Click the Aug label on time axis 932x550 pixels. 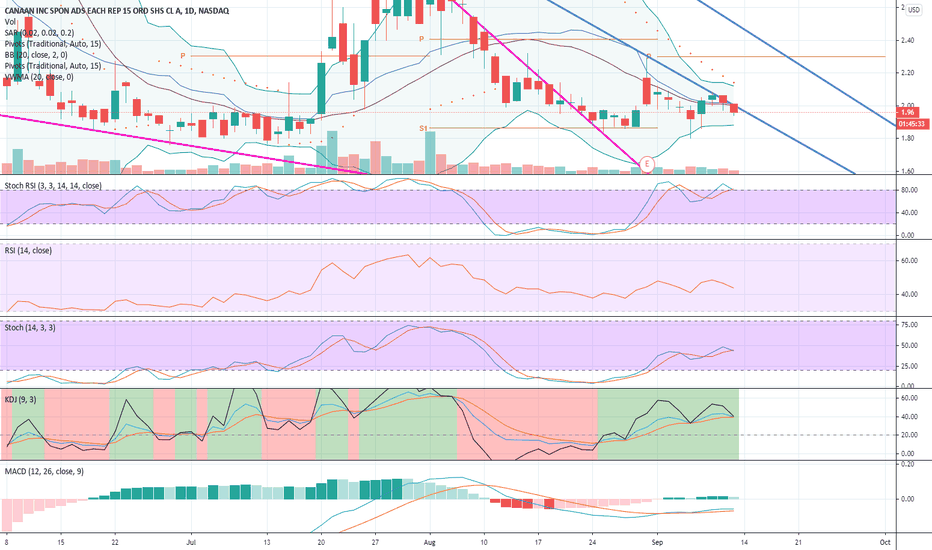point(430,542)
